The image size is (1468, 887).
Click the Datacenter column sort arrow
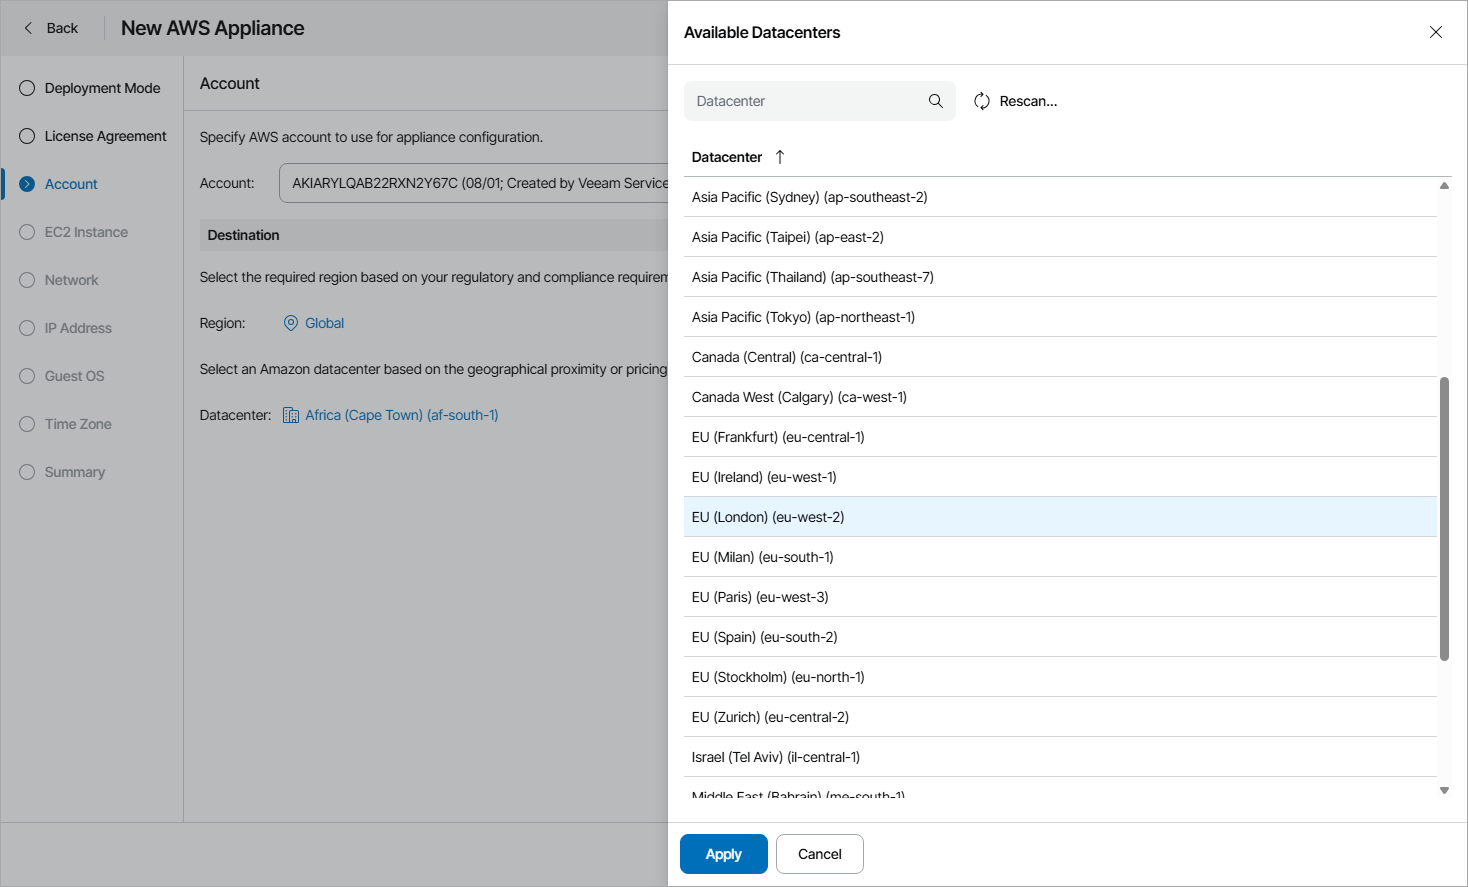(780, 157)
